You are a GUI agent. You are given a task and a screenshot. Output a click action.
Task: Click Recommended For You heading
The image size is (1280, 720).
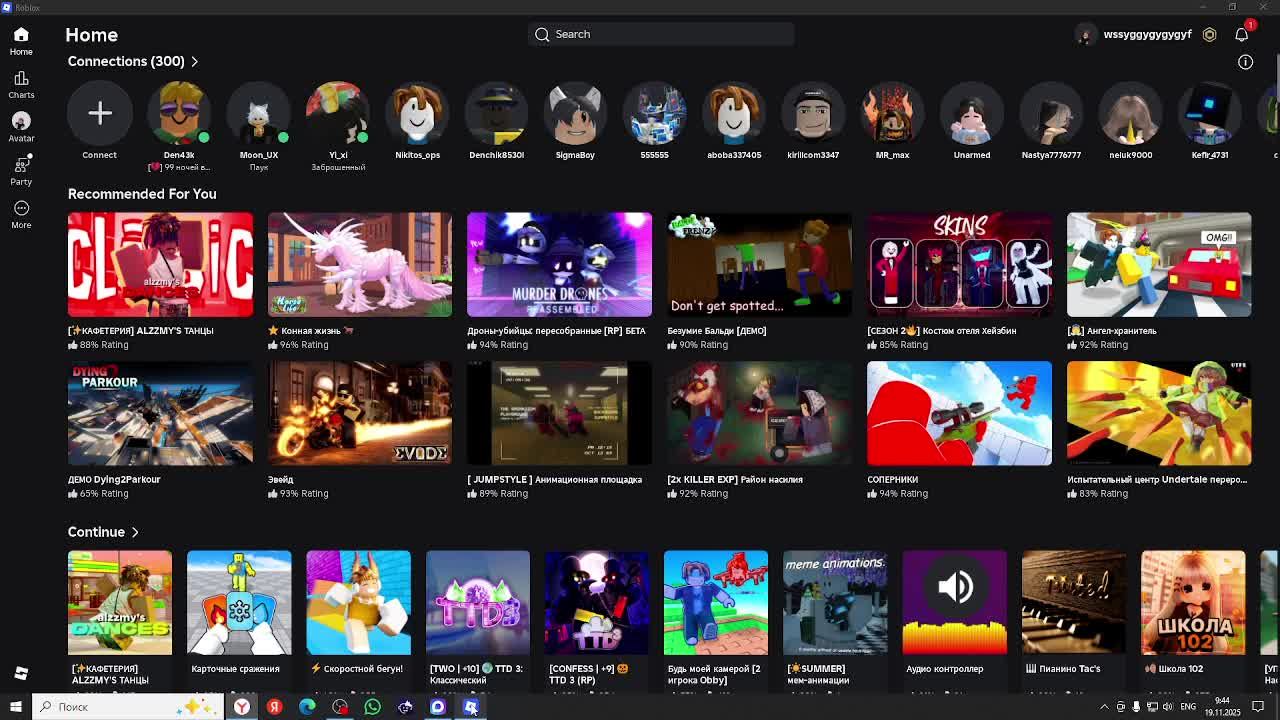pyautogui.click(x=142, y=194)
